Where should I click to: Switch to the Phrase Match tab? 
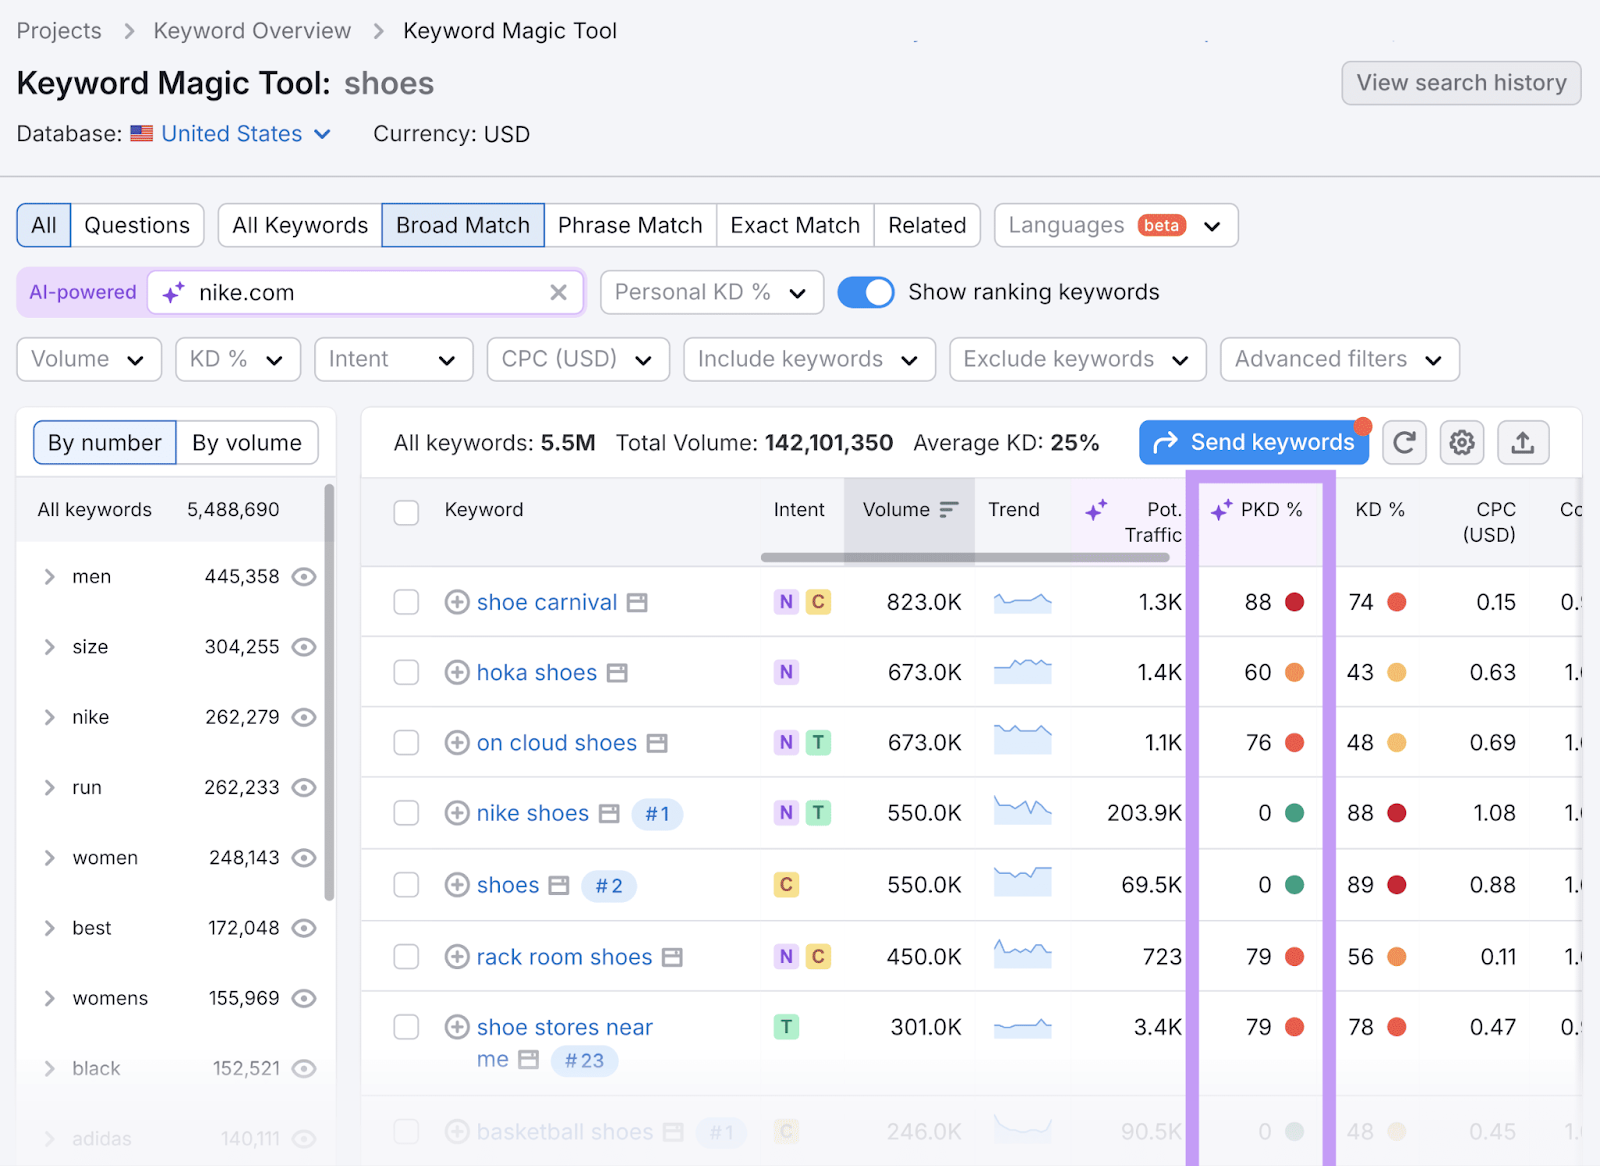click(x=630, y=225)
